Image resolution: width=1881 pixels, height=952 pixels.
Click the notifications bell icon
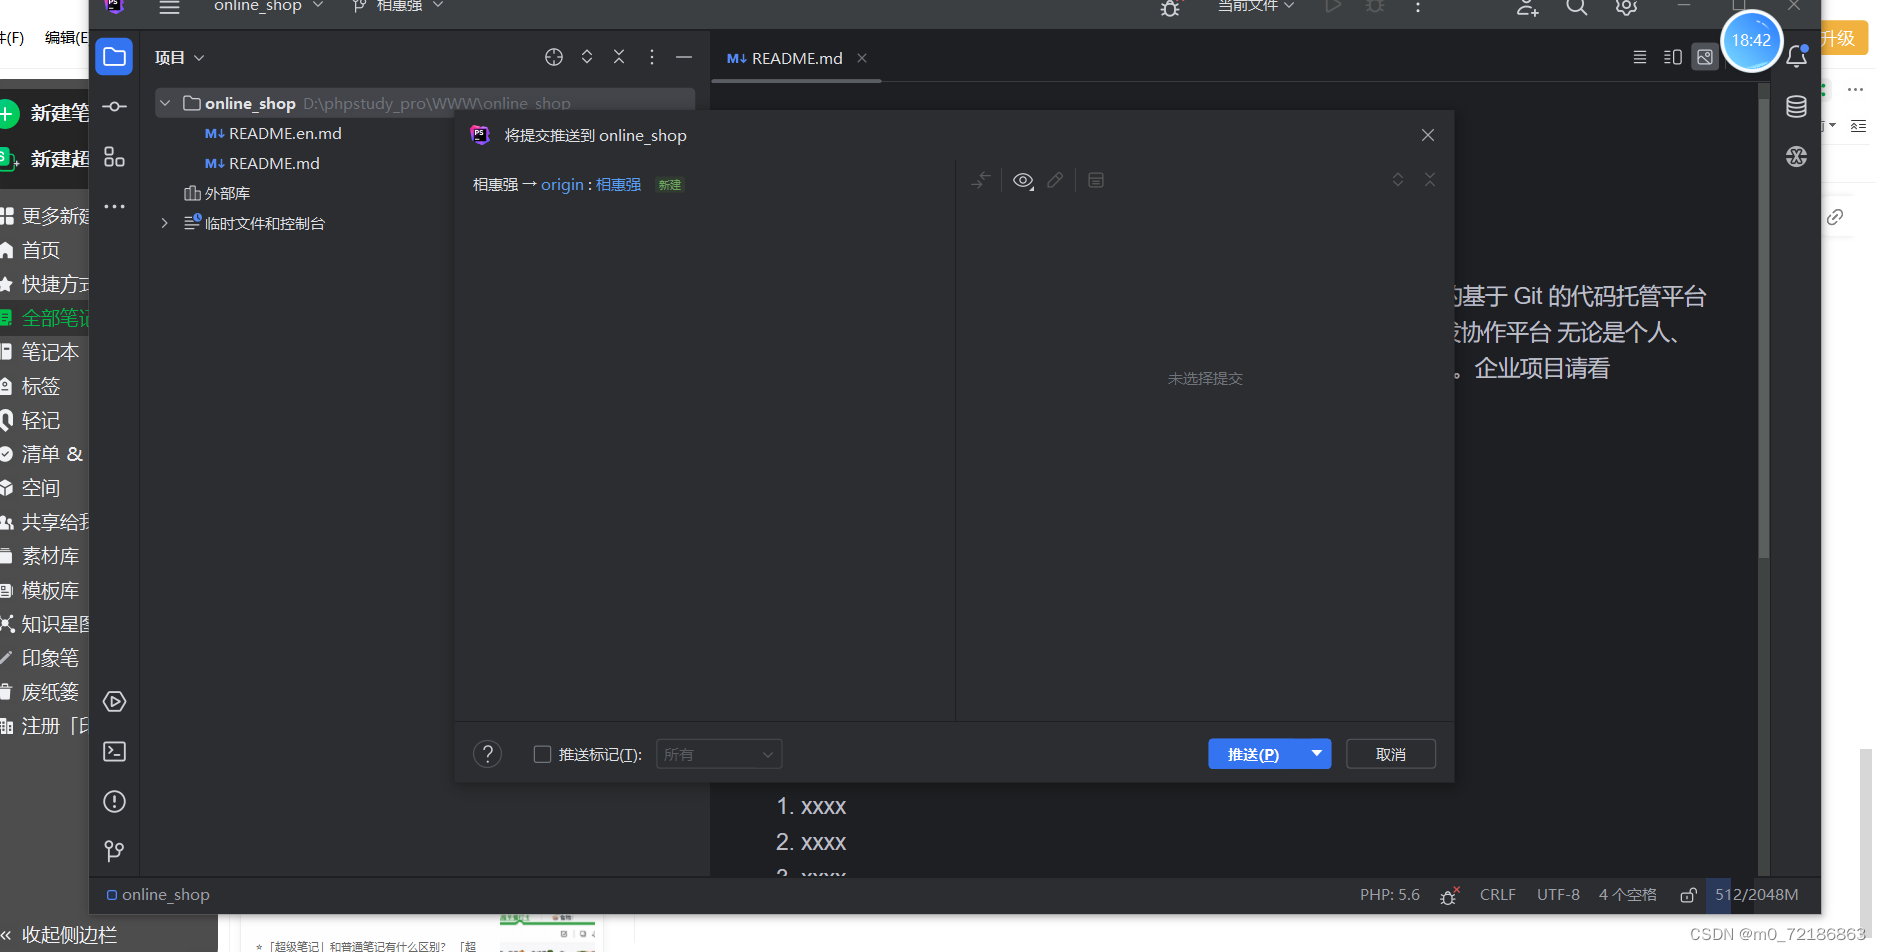tap(1797, 57)
